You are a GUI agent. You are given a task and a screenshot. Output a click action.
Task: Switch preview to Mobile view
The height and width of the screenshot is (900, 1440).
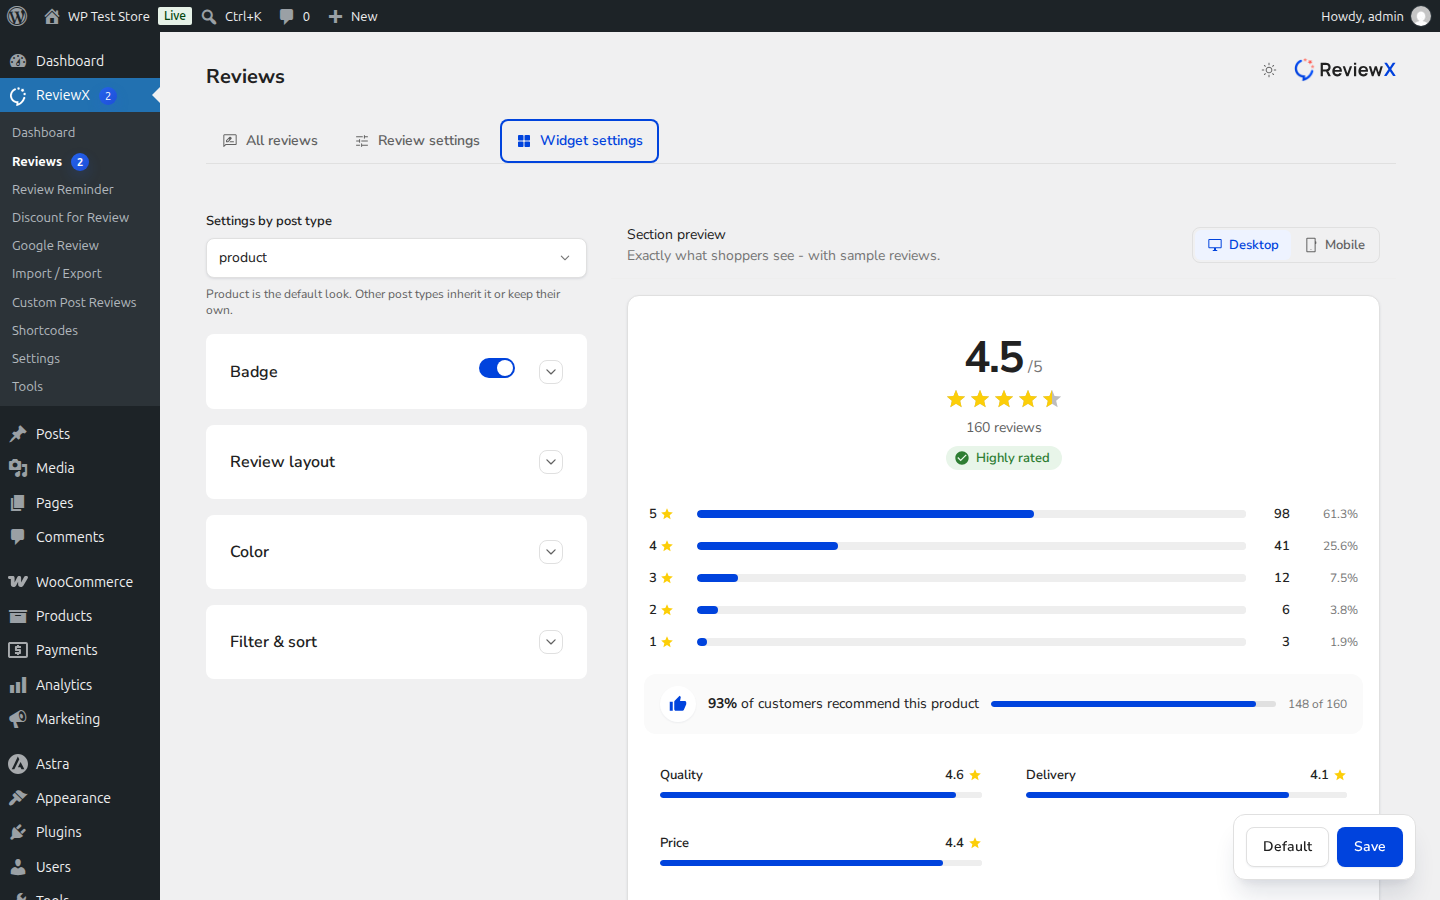[x=1335, y=245]
